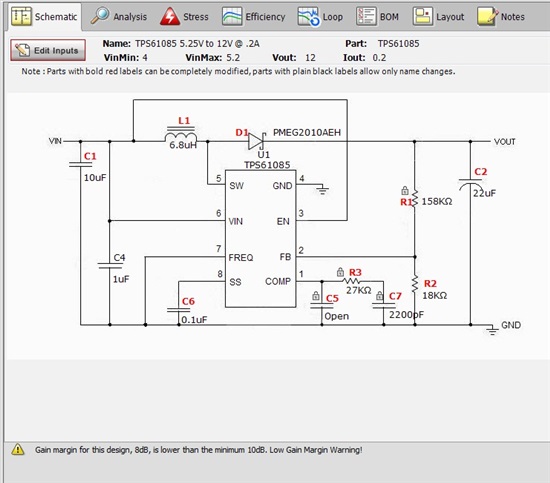Select the C6 capacitor label
Screen dimensions: 550x483
pos(188,301)
